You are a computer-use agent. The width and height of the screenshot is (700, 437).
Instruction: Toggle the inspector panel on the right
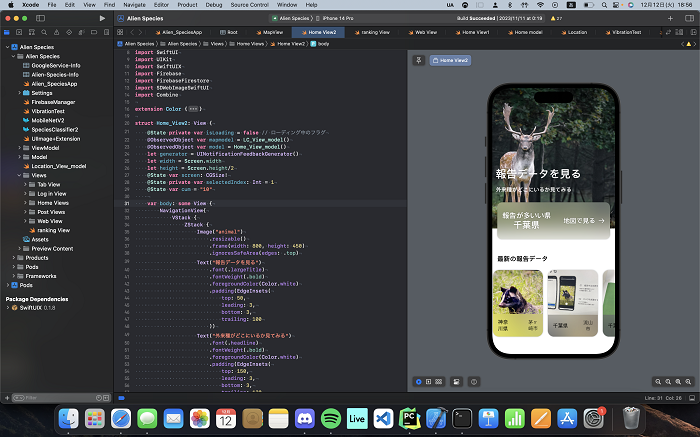pos(690,18)
